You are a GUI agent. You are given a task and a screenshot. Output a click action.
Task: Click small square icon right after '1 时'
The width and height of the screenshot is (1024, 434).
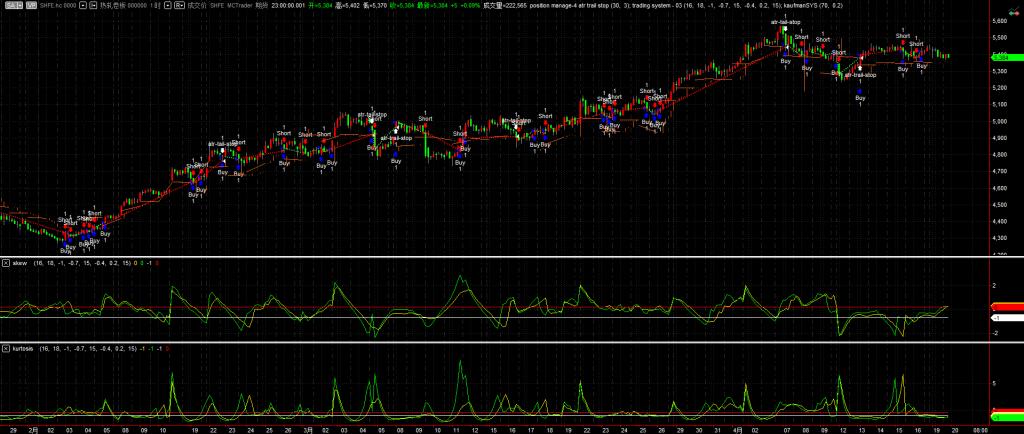(x=167, y=5)
